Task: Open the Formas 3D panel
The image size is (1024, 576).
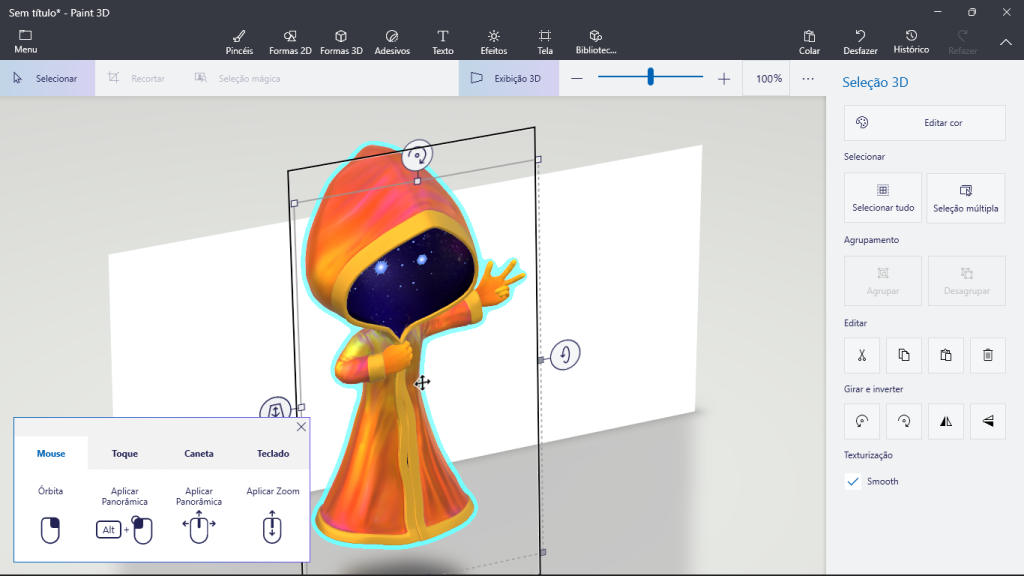Action: [x=341, y=40]
